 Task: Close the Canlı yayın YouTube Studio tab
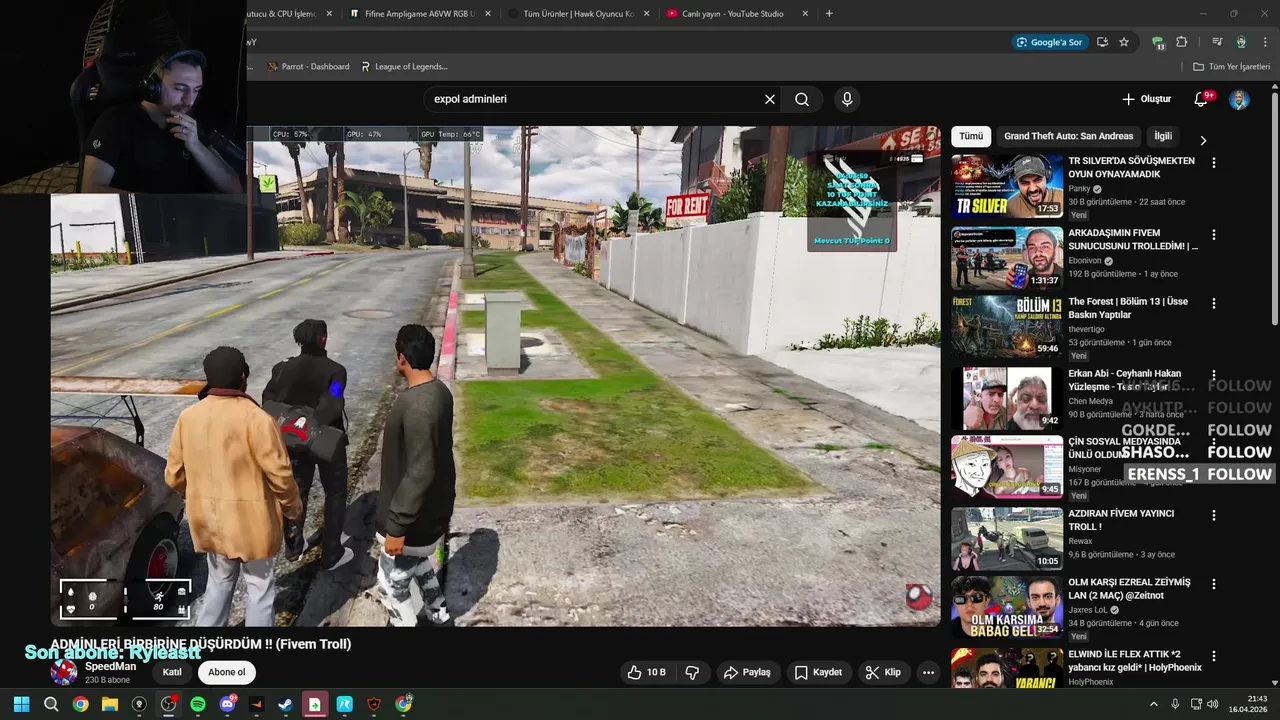point(805,14)
